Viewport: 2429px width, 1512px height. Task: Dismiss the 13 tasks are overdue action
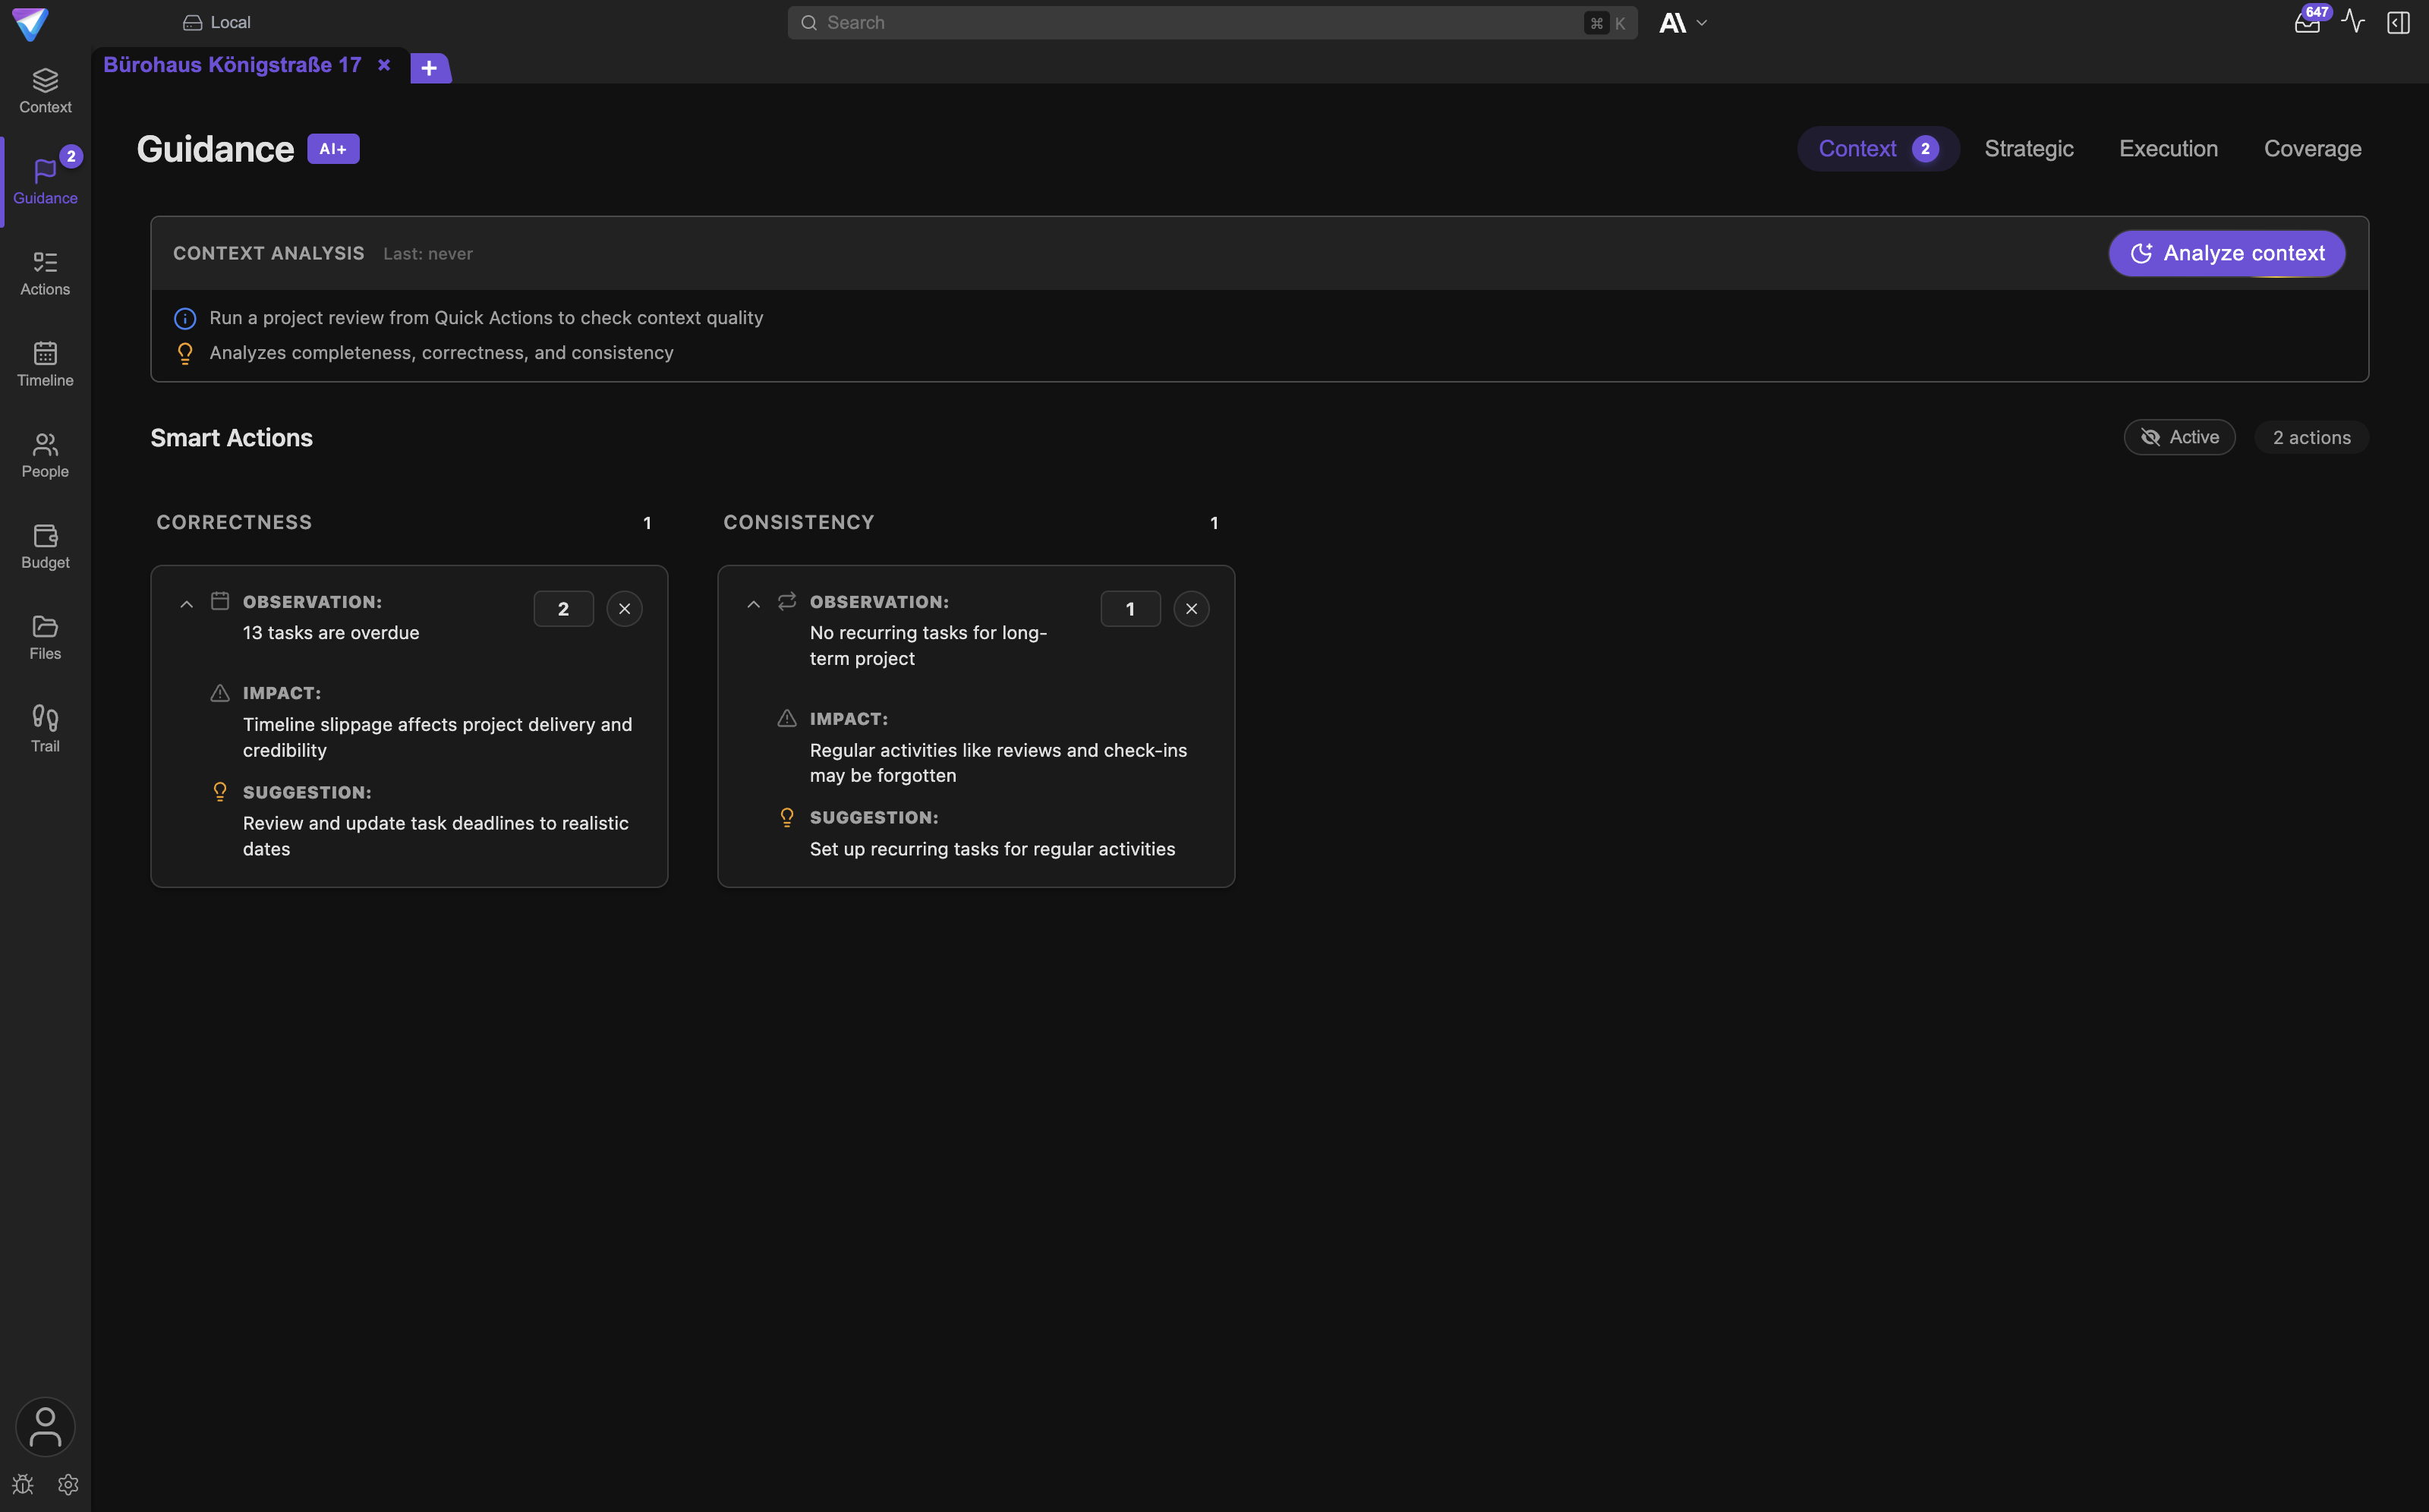(624, 609)
